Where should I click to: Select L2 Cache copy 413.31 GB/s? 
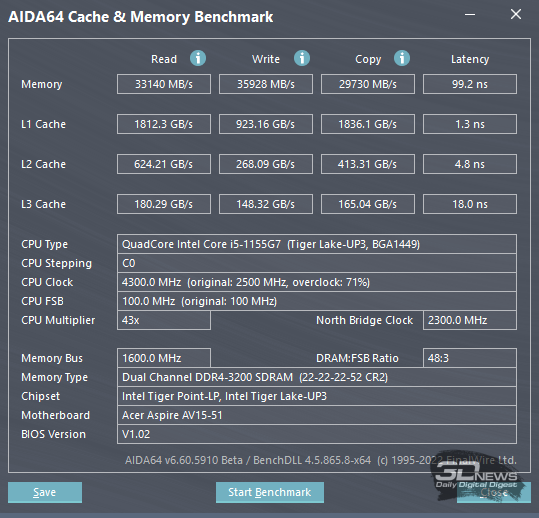[x=368, y=164]
